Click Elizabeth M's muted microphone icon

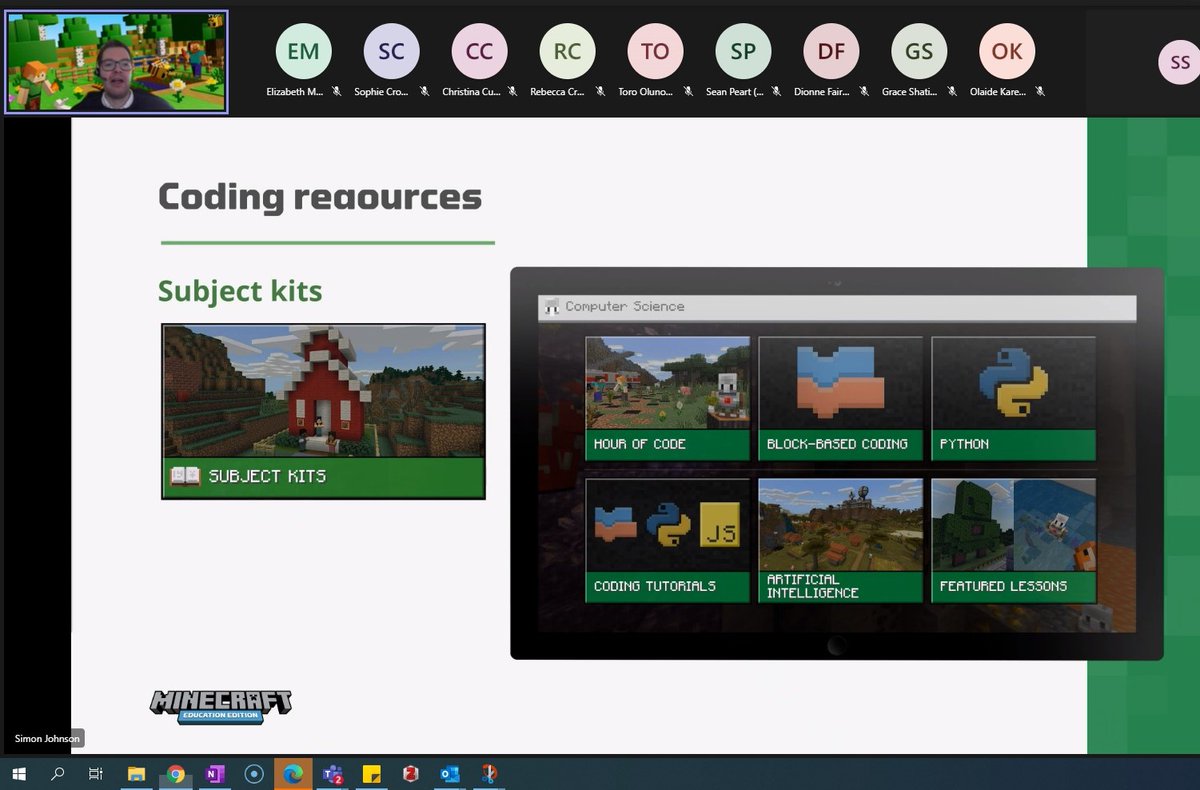tap(336, 91)
